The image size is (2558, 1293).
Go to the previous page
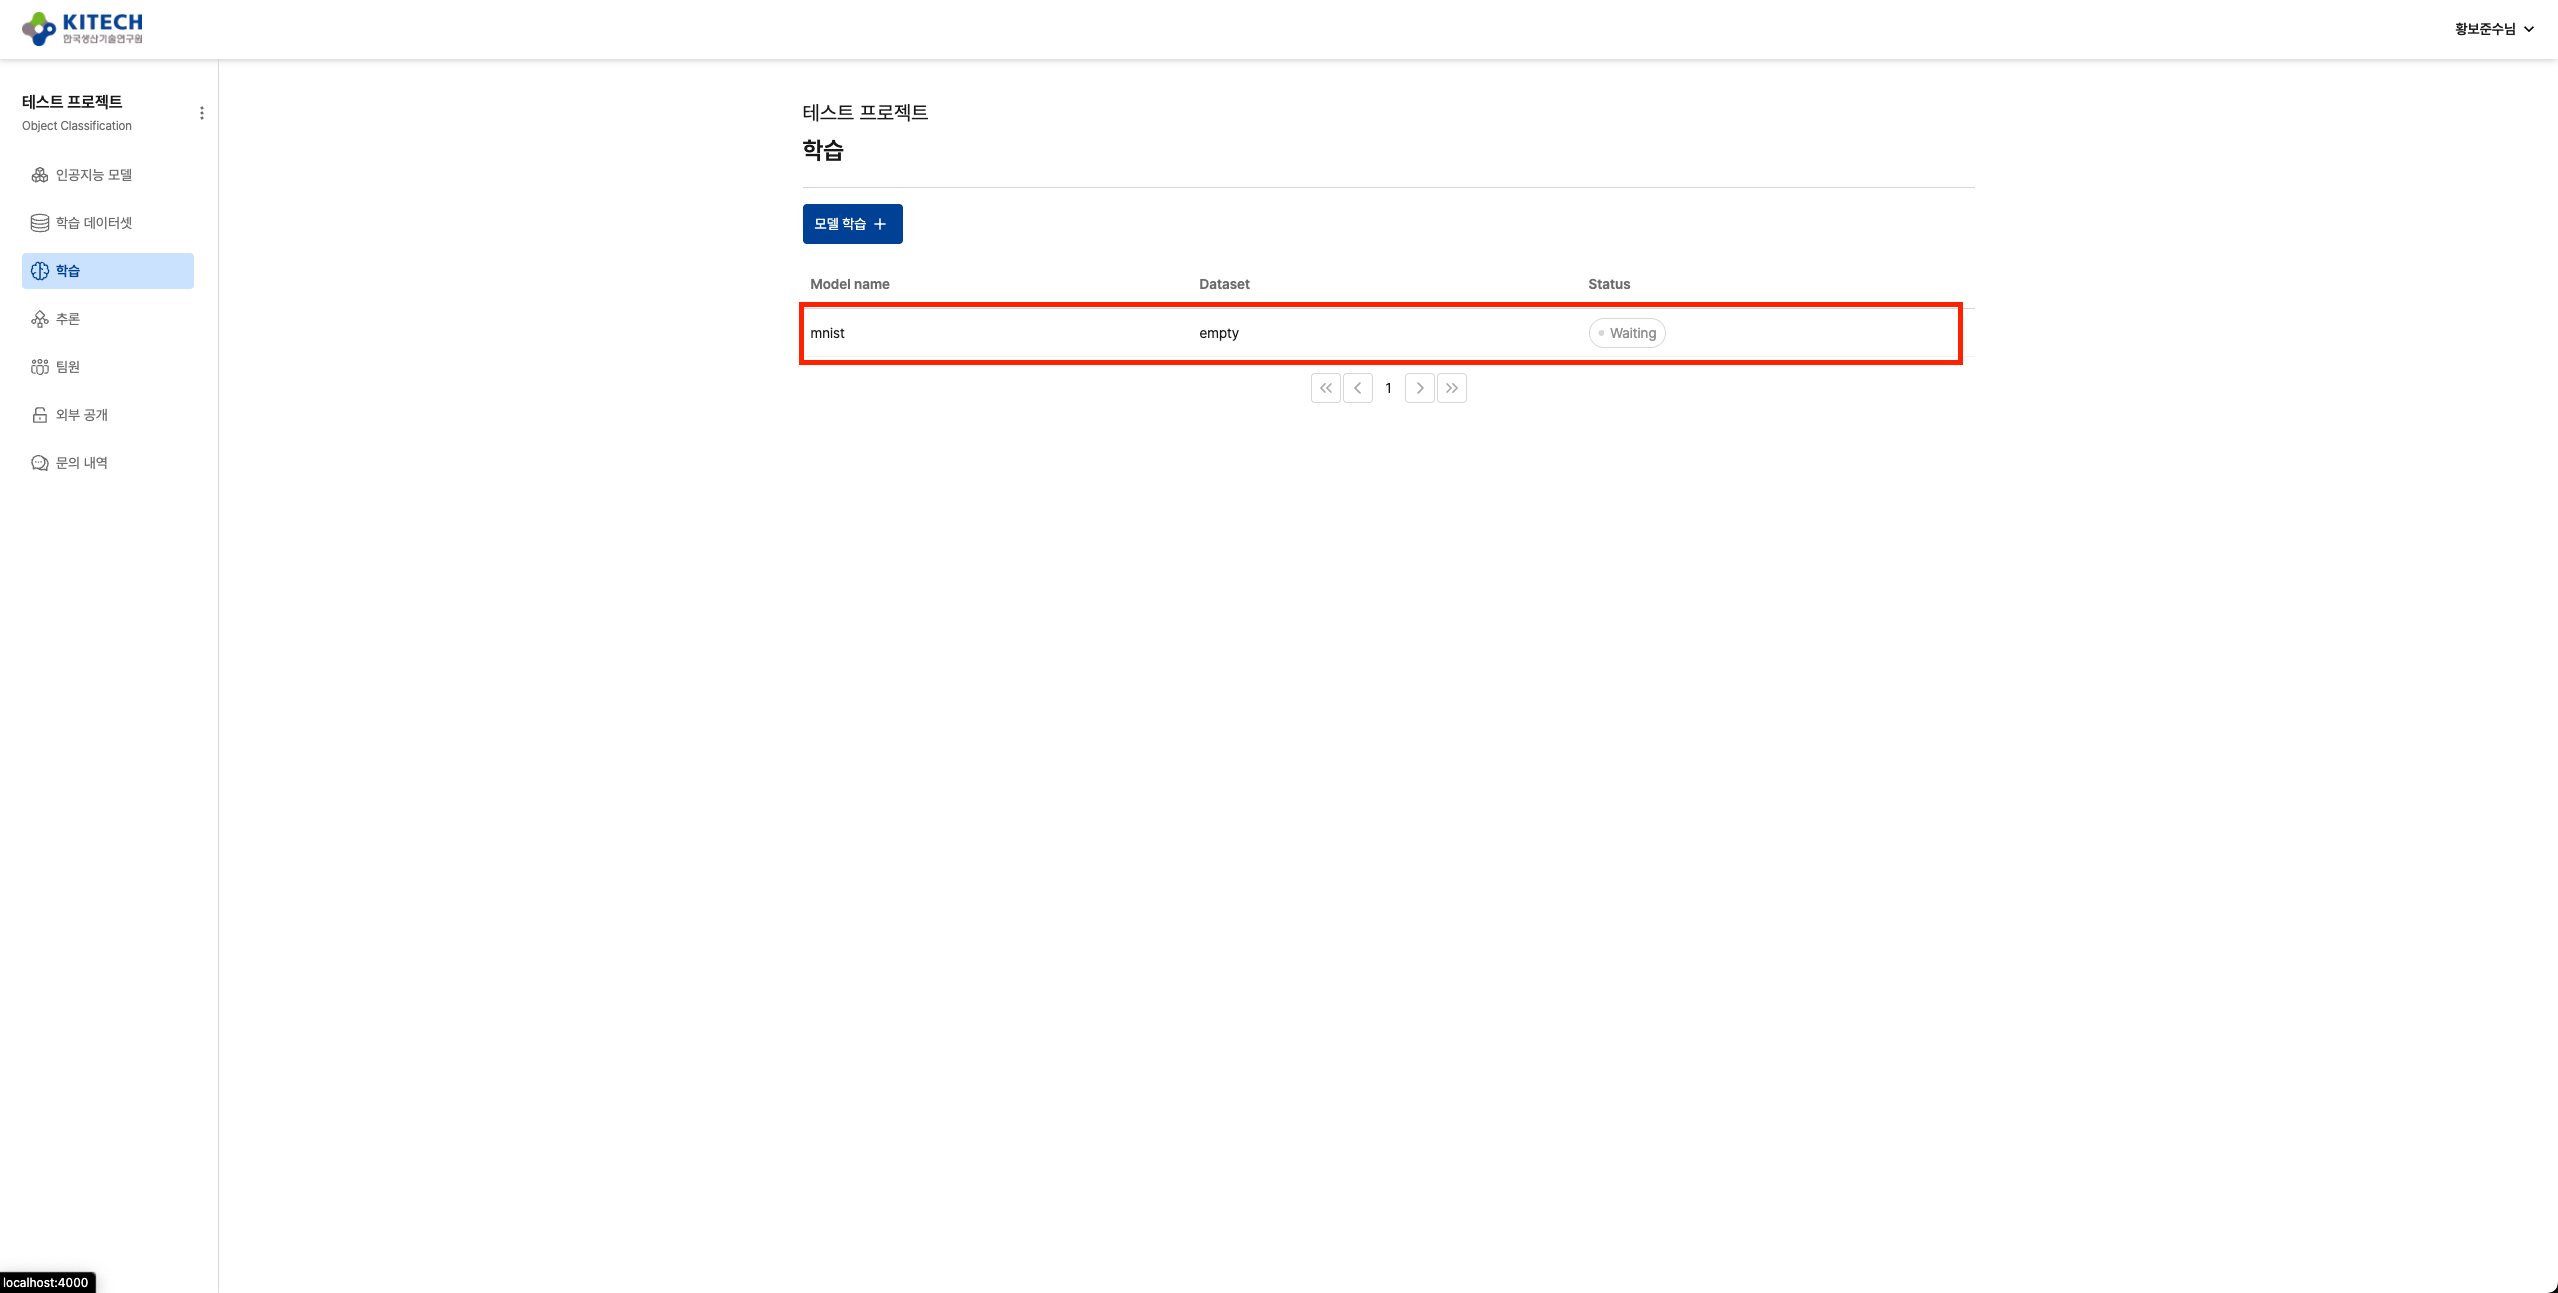click(1357, 388)
